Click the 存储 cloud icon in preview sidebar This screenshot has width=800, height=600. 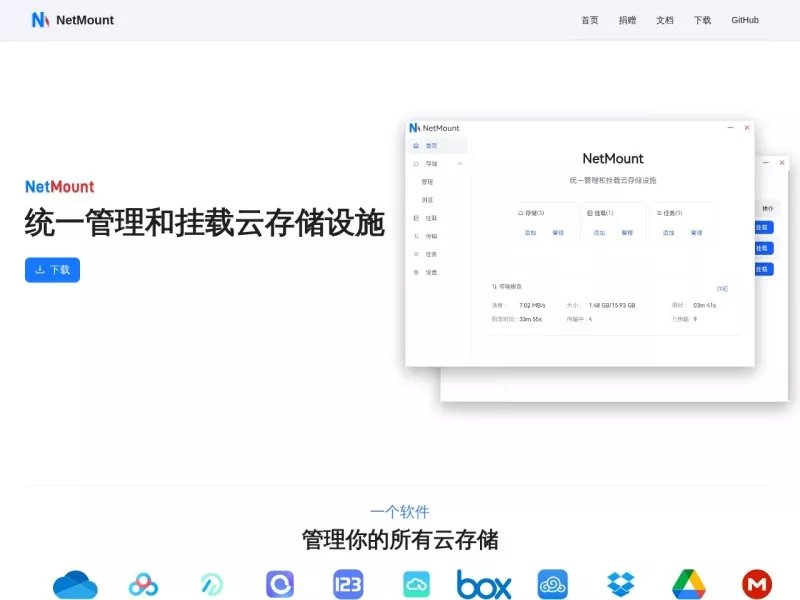416,164
